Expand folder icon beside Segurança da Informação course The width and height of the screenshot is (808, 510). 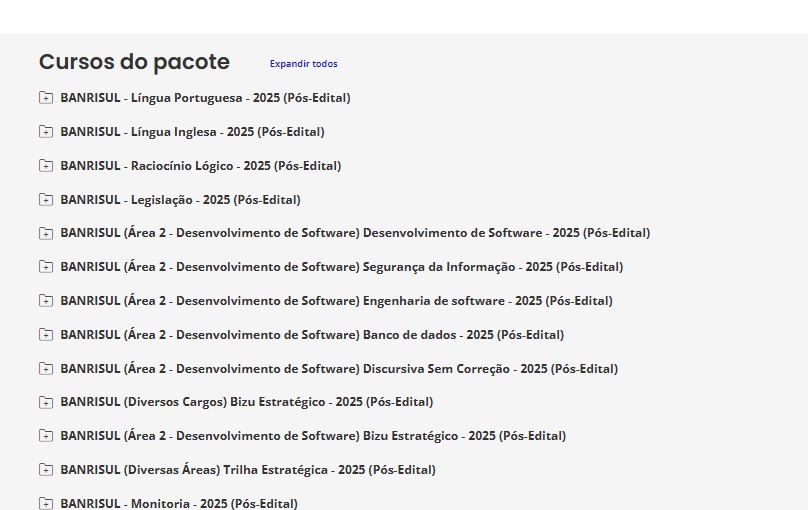[x=46, y=267]
